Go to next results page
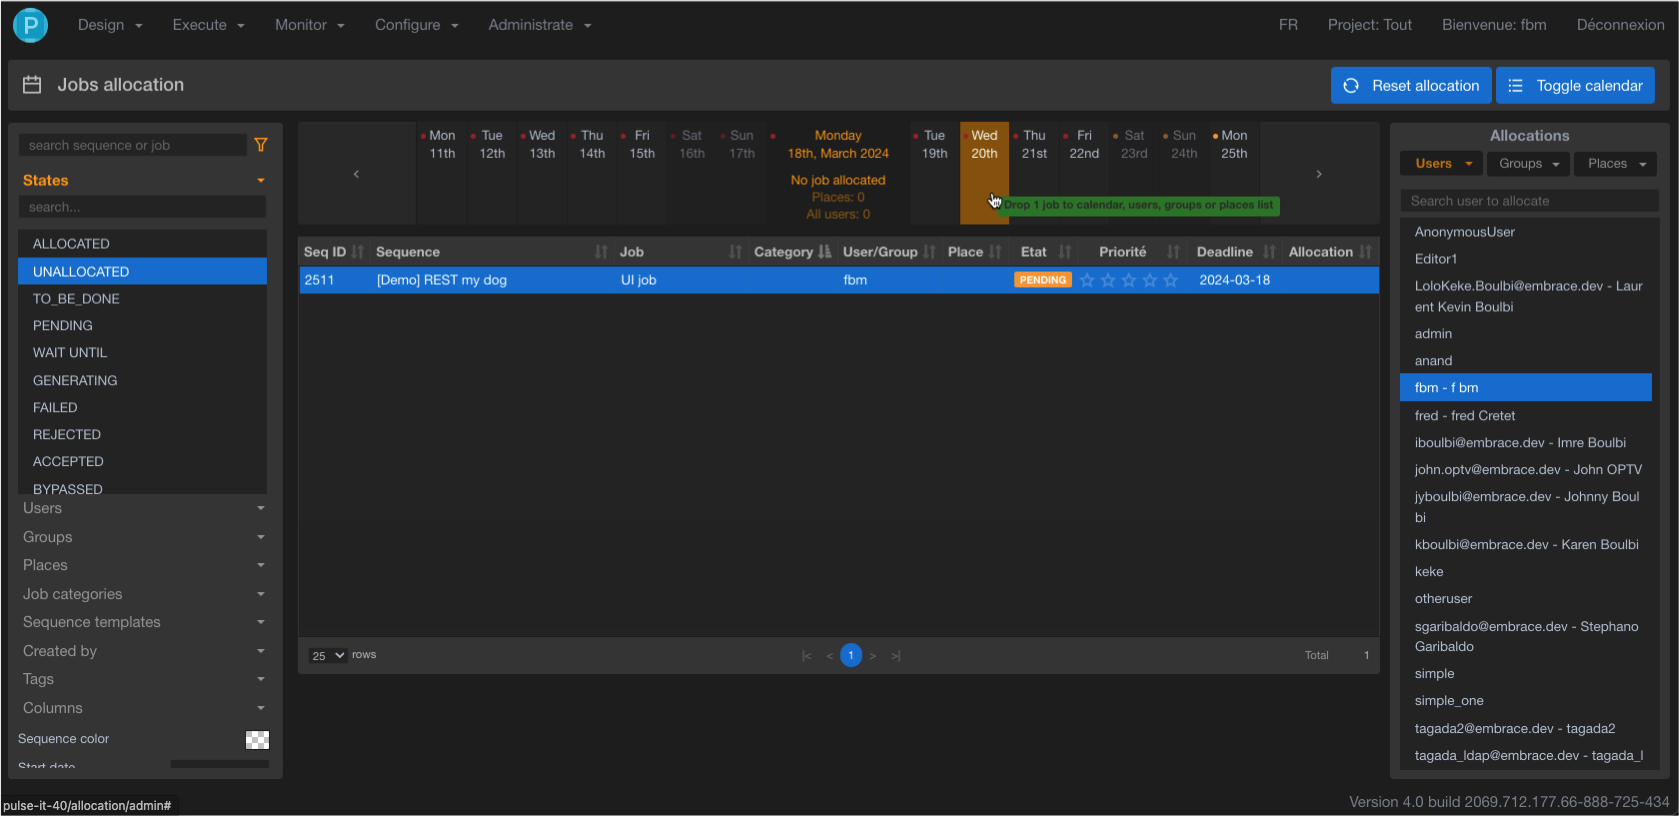Image resolution: width=1679 pixels, height=816 pixels. point(873,656)
